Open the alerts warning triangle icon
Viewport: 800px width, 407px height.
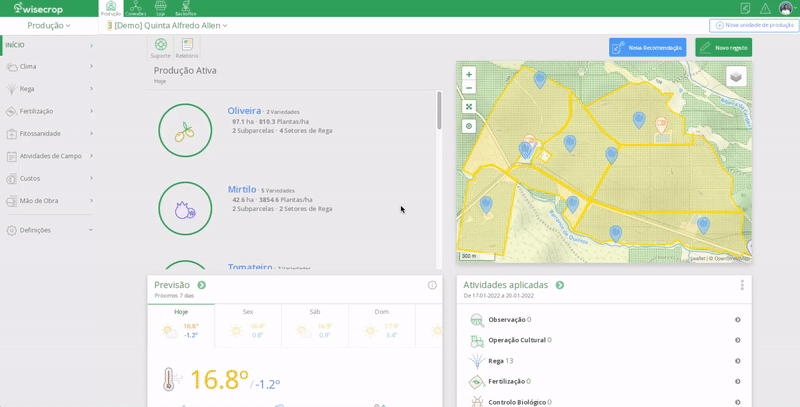pos(765,8)
